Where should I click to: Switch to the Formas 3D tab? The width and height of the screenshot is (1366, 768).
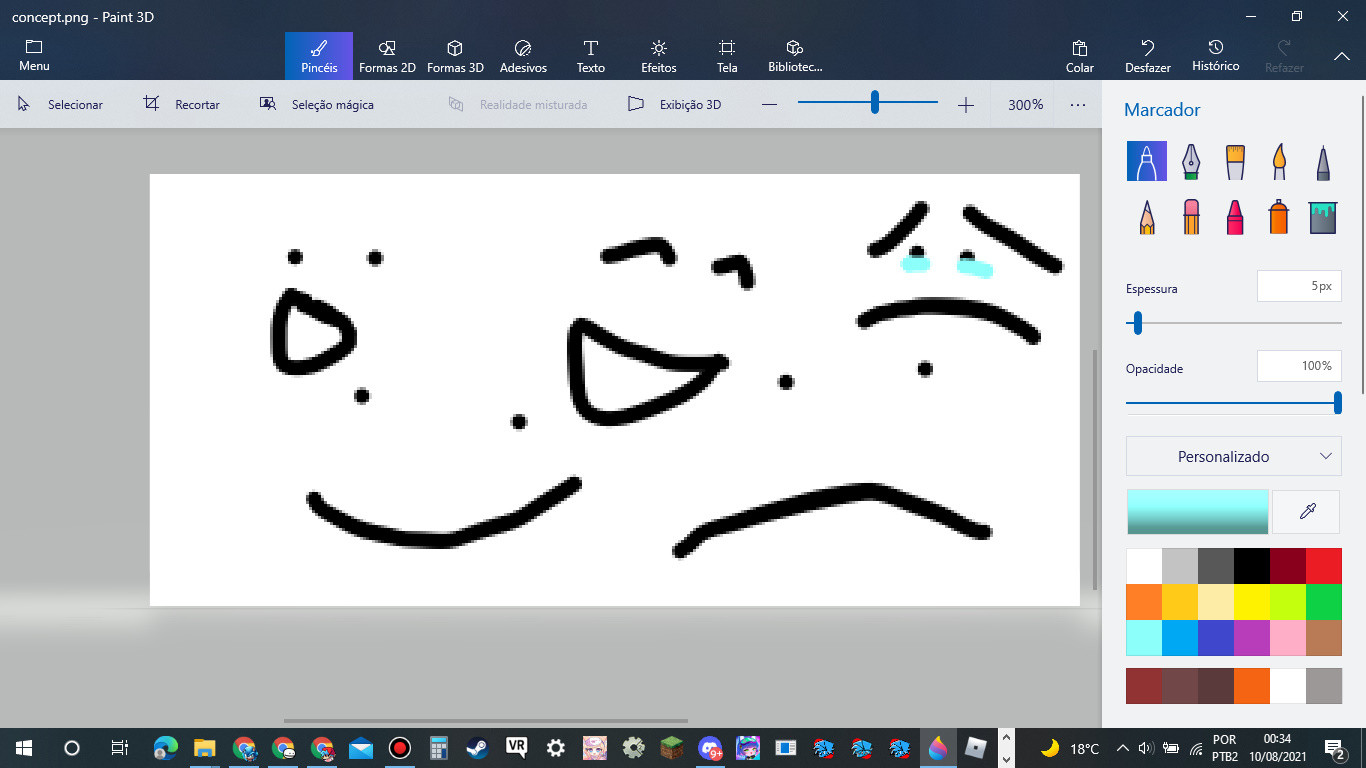click(455, 55)
